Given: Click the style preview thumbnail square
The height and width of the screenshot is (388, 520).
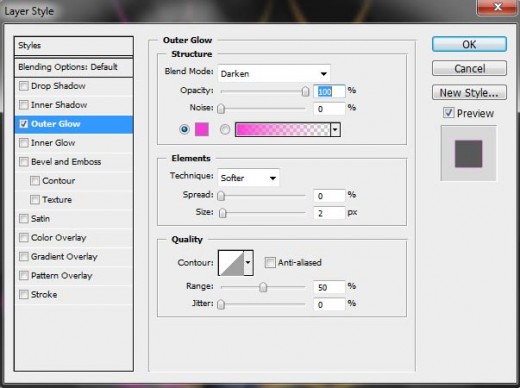Looking at the screenshot, I should [468, 154].
